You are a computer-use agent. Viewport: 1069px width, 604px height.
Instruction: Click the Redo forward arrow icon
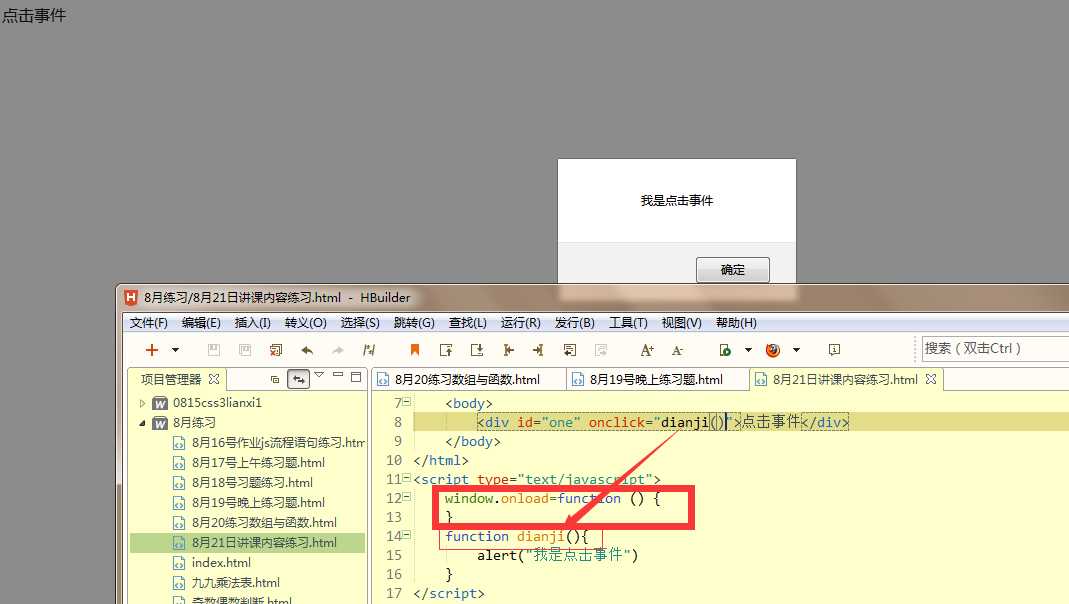(337, 350)
